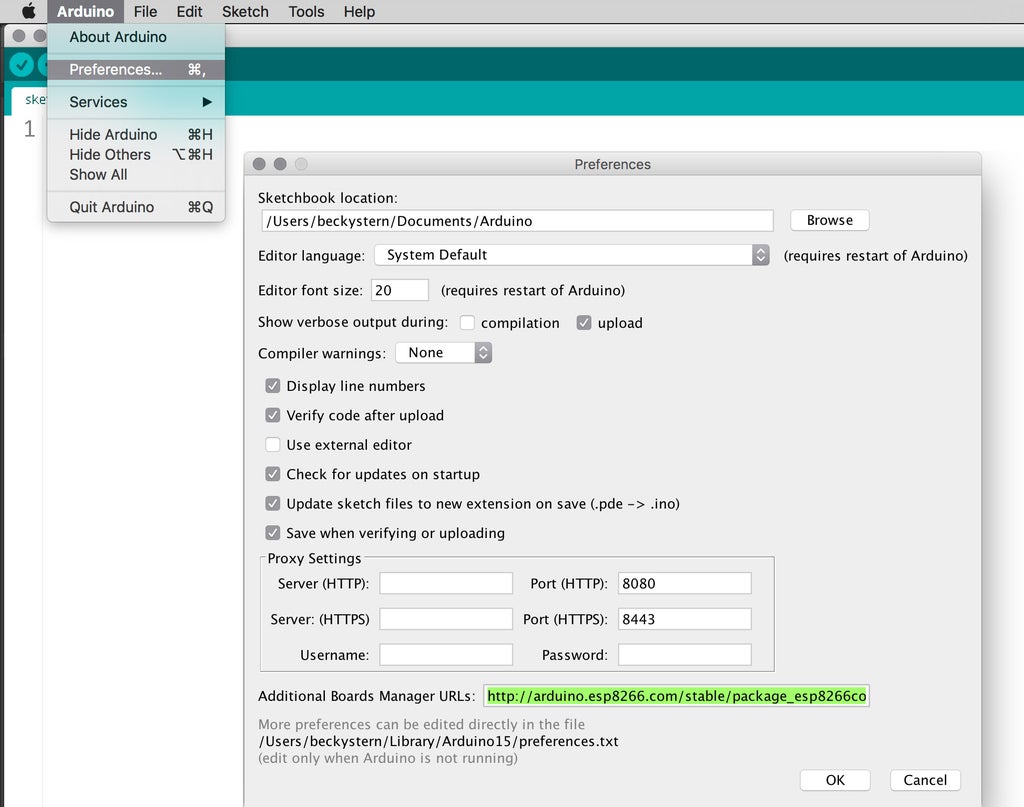This screenshot has height=807, width=1024.
Task: Choose Hide Others menu entry
Action: click(136, 155)
